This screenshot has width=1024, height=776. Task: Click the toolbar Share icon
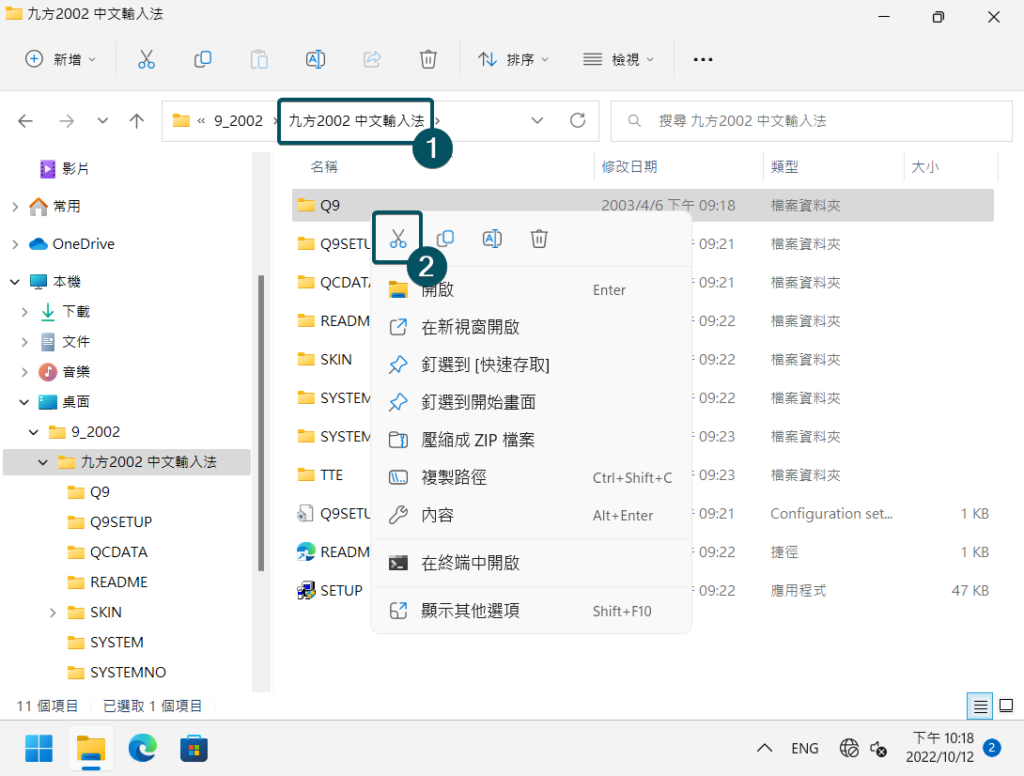click(372, 59)
